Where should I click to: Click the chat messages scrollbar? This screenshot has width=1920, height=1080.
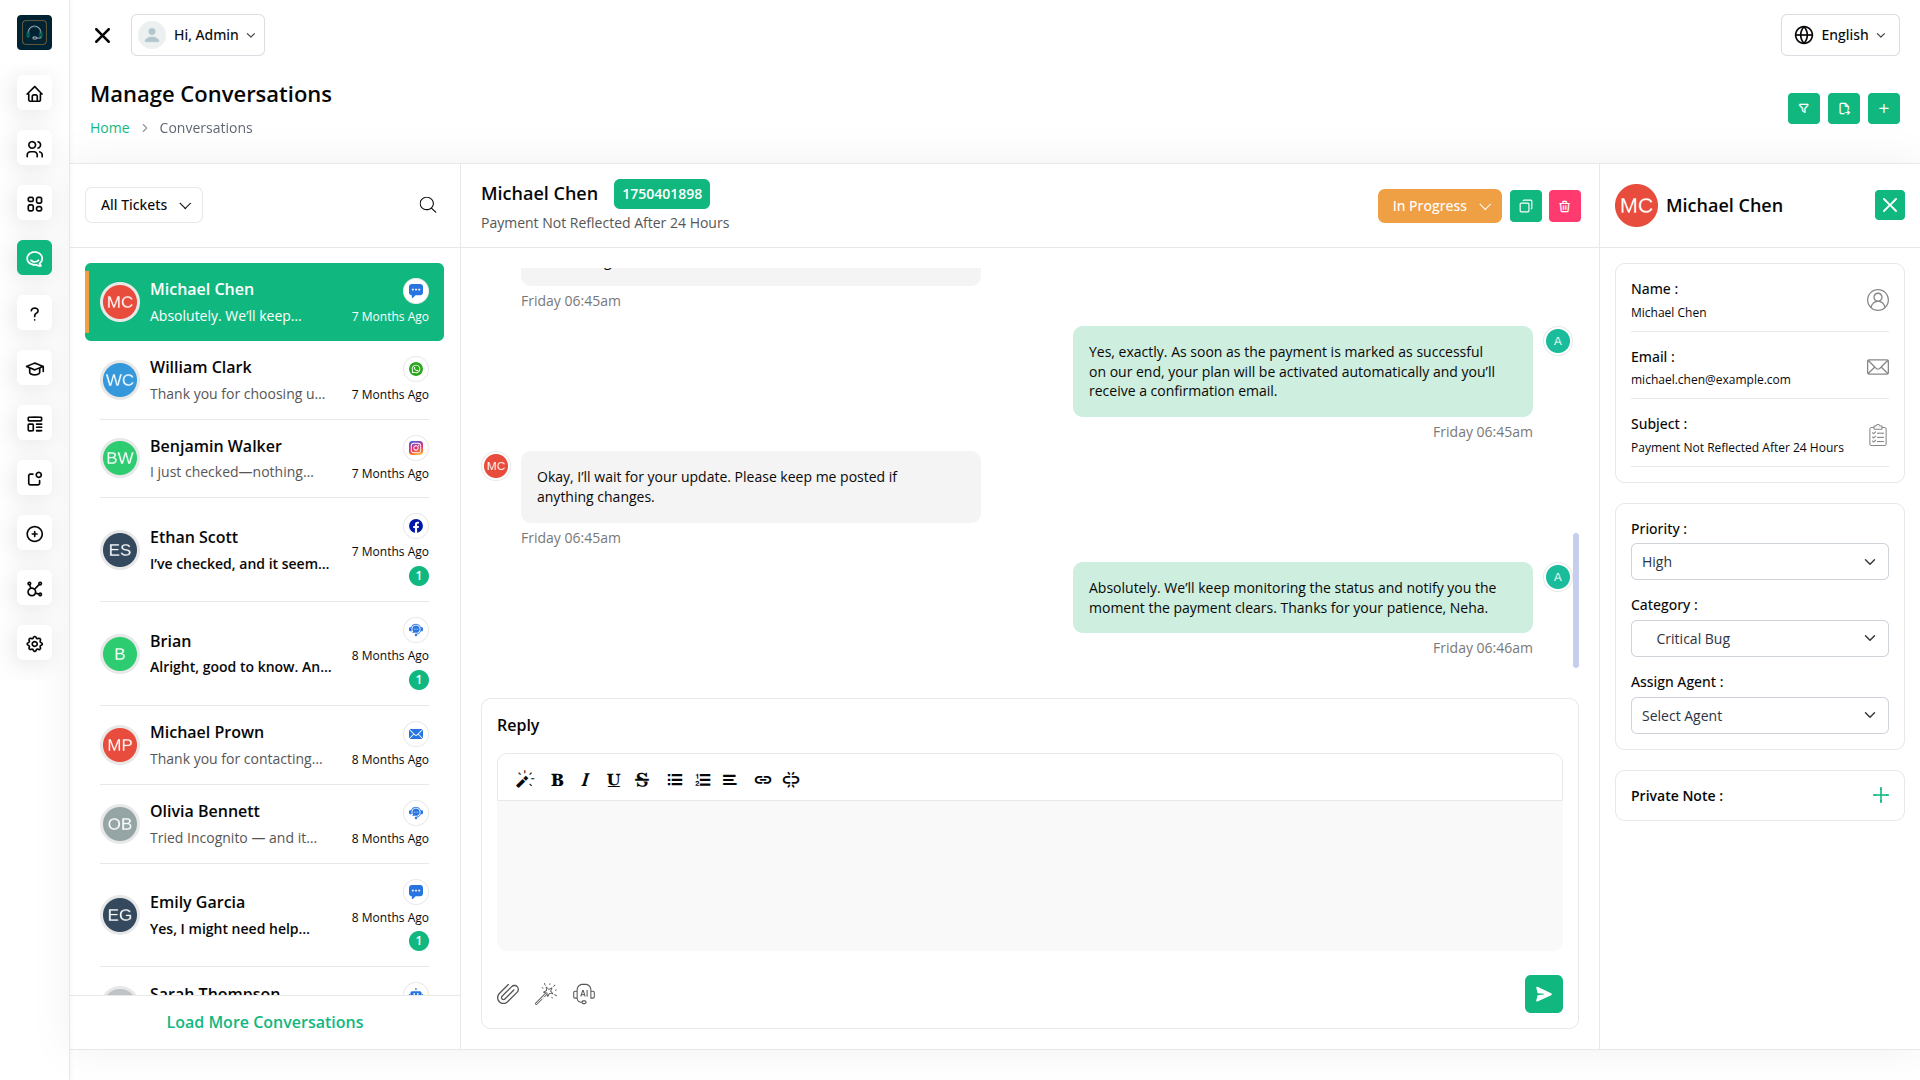click(1576, 600)
